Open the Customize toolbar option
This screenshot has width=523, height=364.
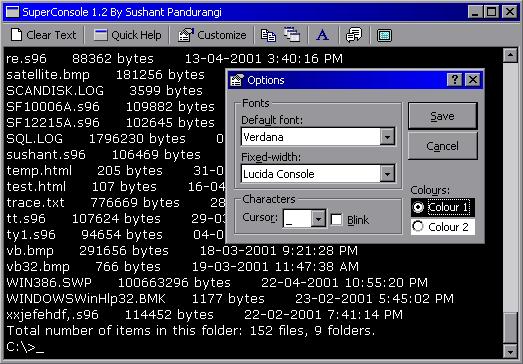click(212, 35)
